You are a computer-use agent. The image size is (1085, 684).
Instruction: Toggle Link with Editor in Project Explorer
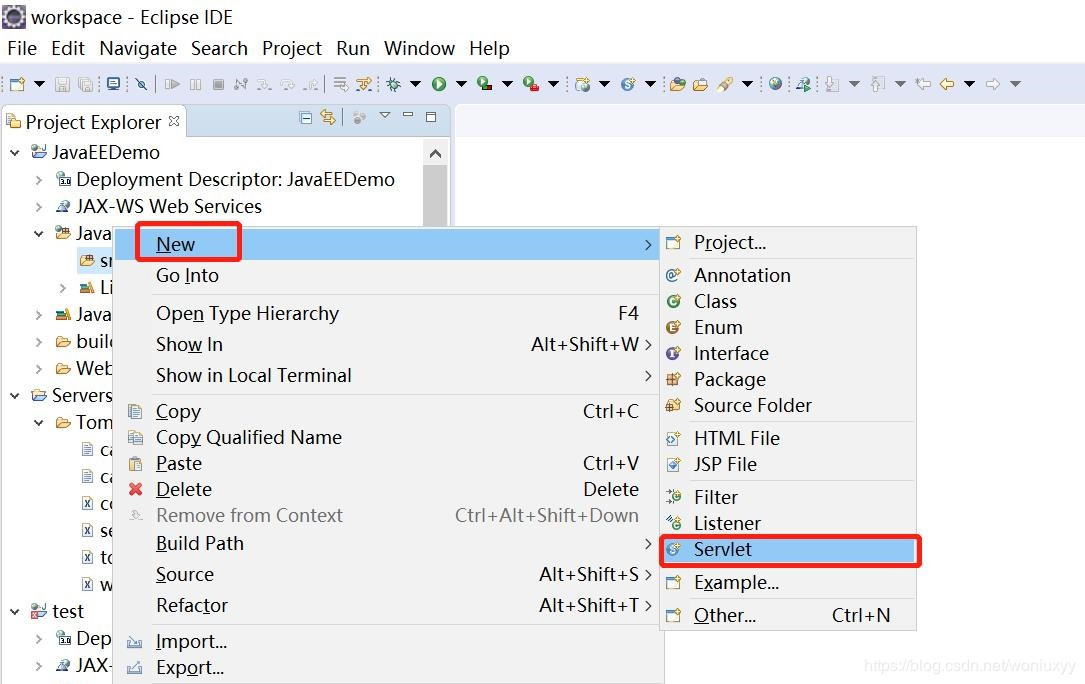[328, 118]
